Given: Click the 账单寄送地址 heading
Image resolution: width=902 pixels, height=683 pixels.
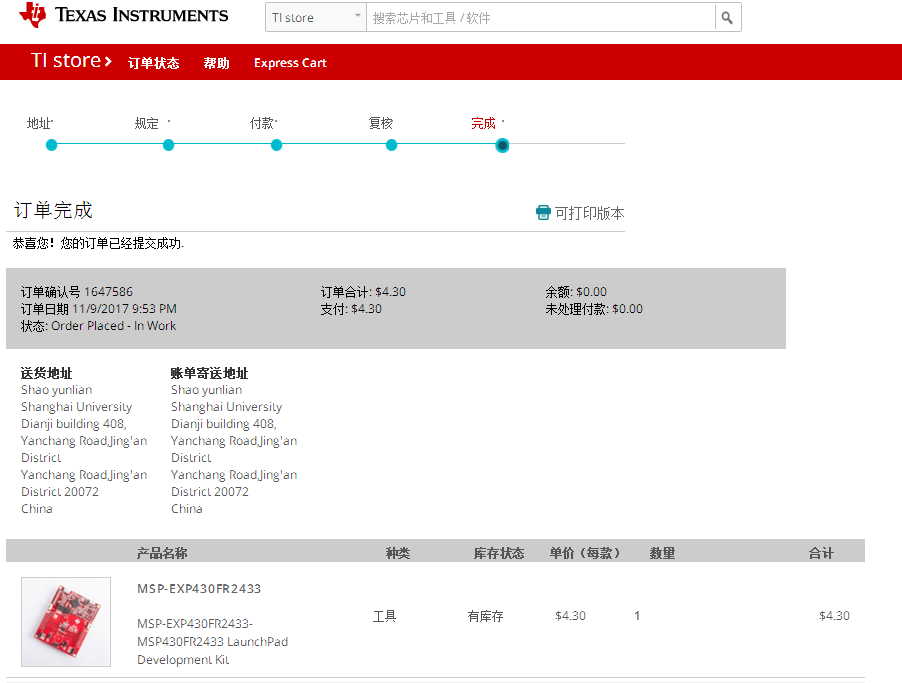Looking at the screenshot, I should tap(209, 373).
